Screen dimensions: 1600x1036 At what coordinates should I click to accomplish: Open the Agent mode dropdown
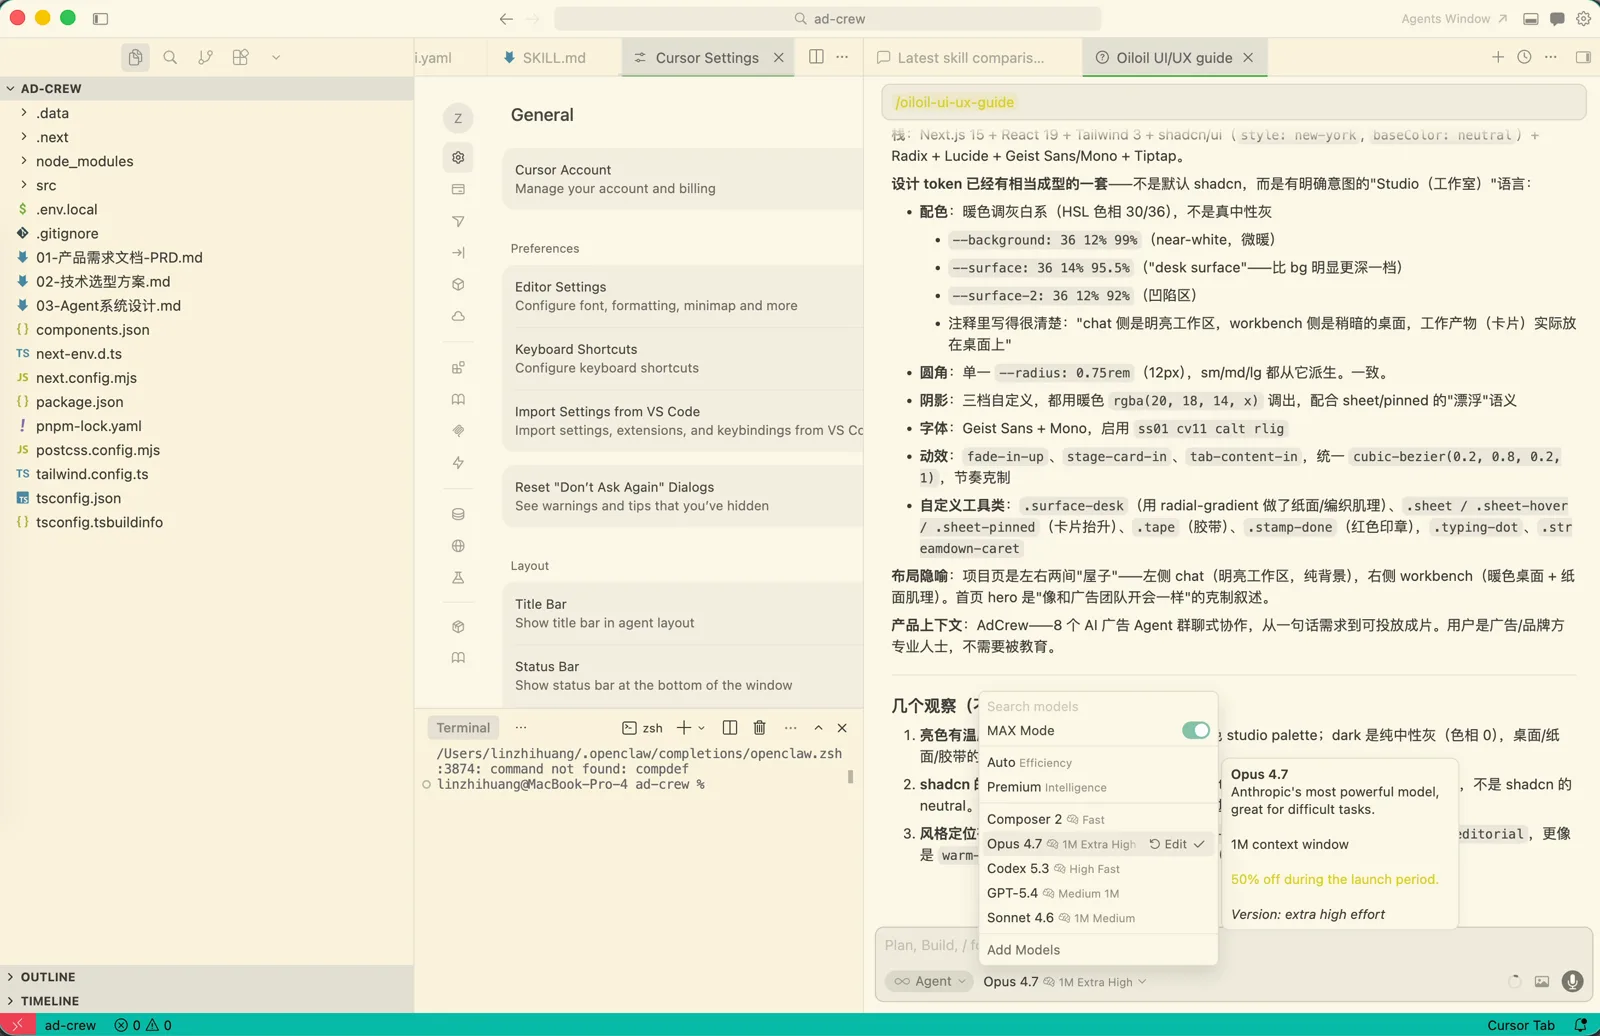pos(930,981)
